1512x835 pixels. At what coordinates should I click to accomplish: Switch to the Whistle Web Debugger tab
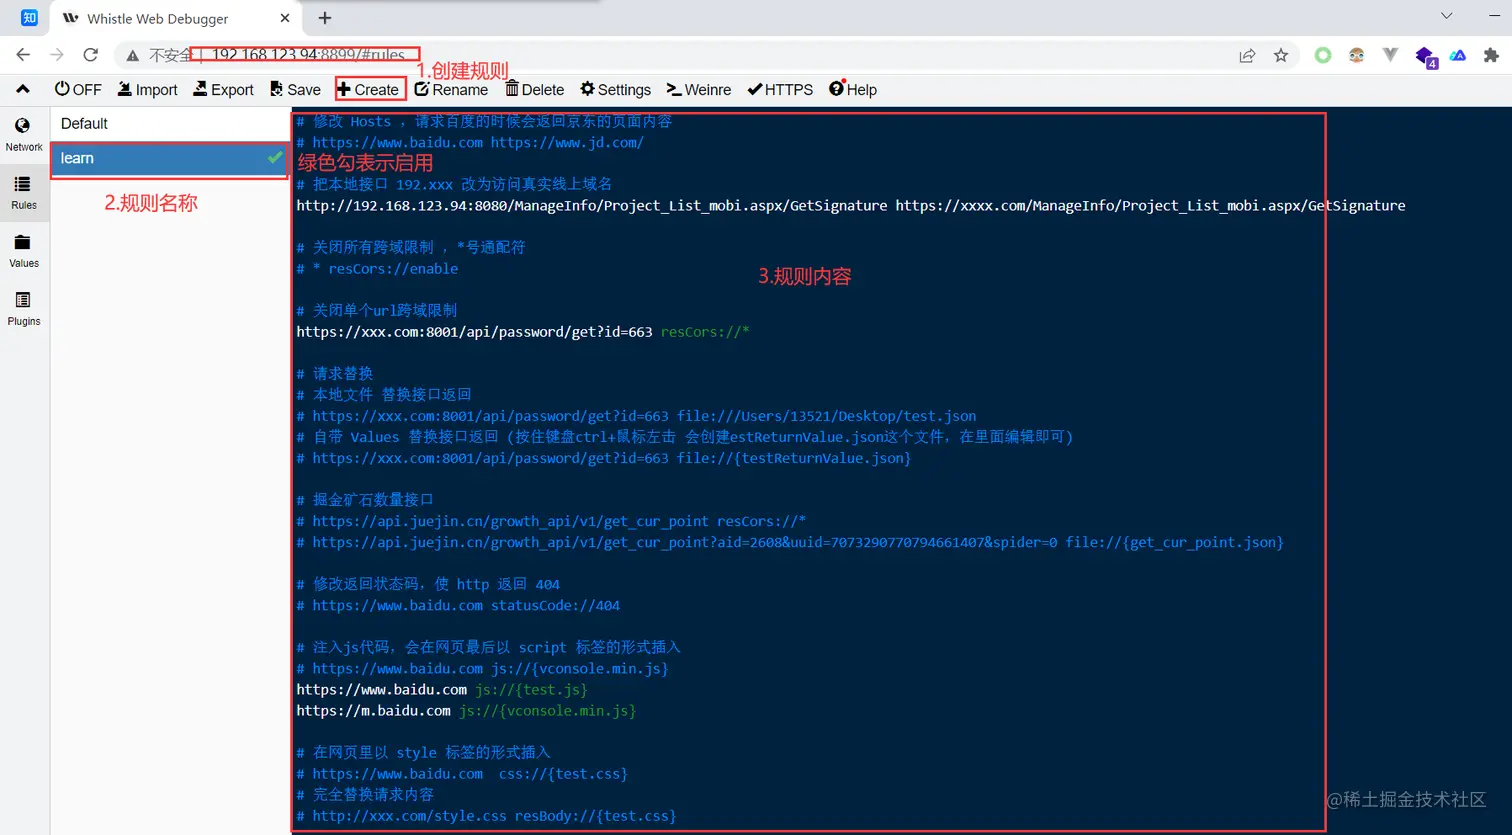pyautogui.click(x=176, y=18)
